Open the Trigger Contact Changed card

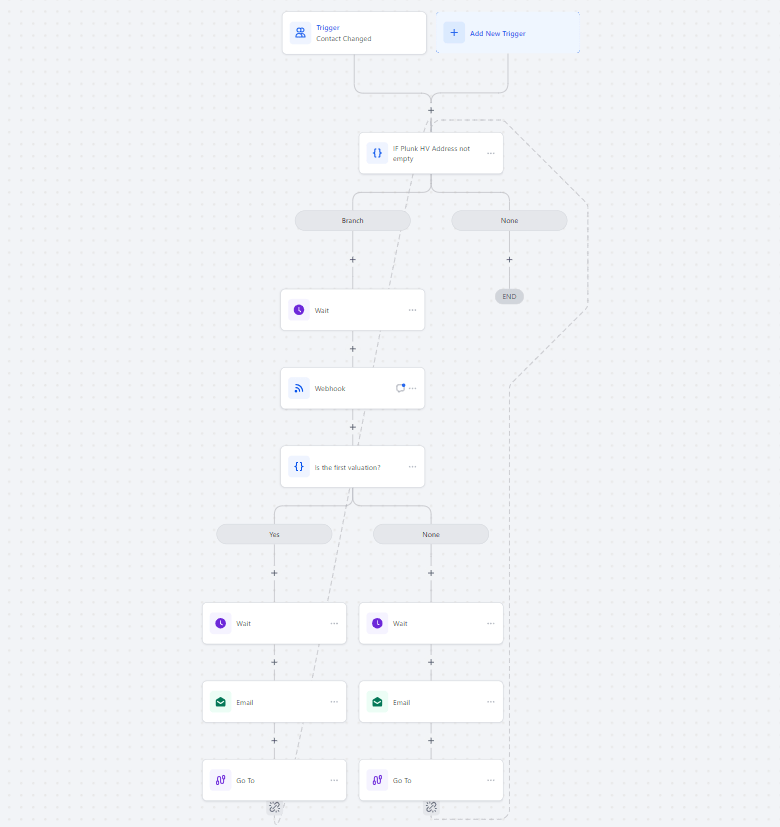point(354,33)
